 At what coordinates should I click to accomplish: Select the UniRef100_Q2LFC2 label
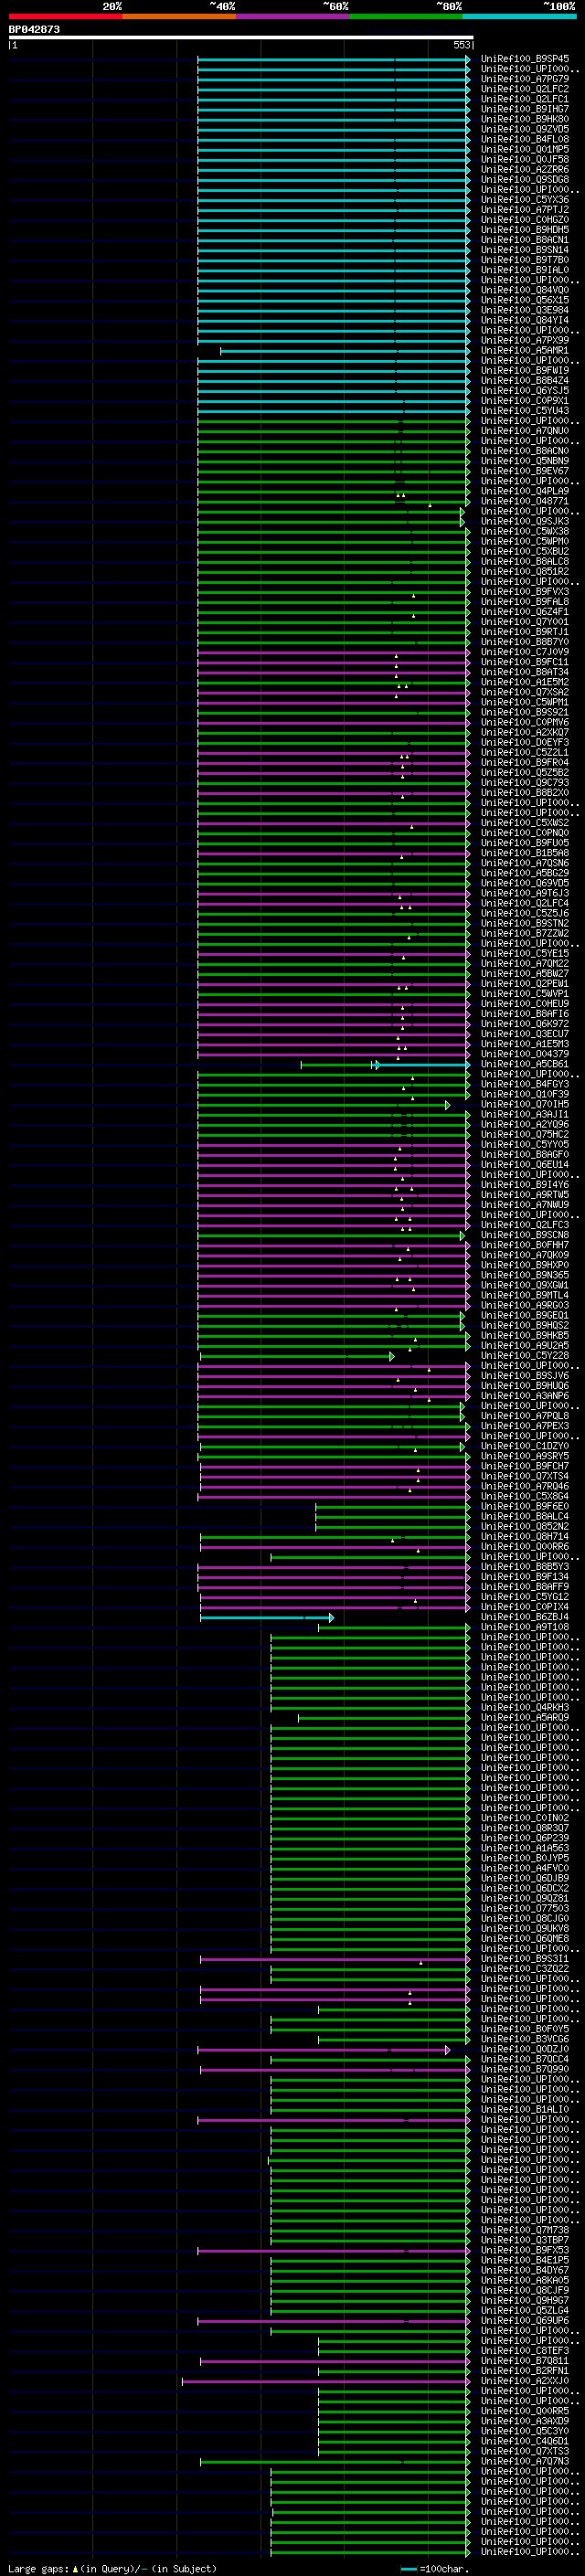pyautogui.click(x=524, y=89)
